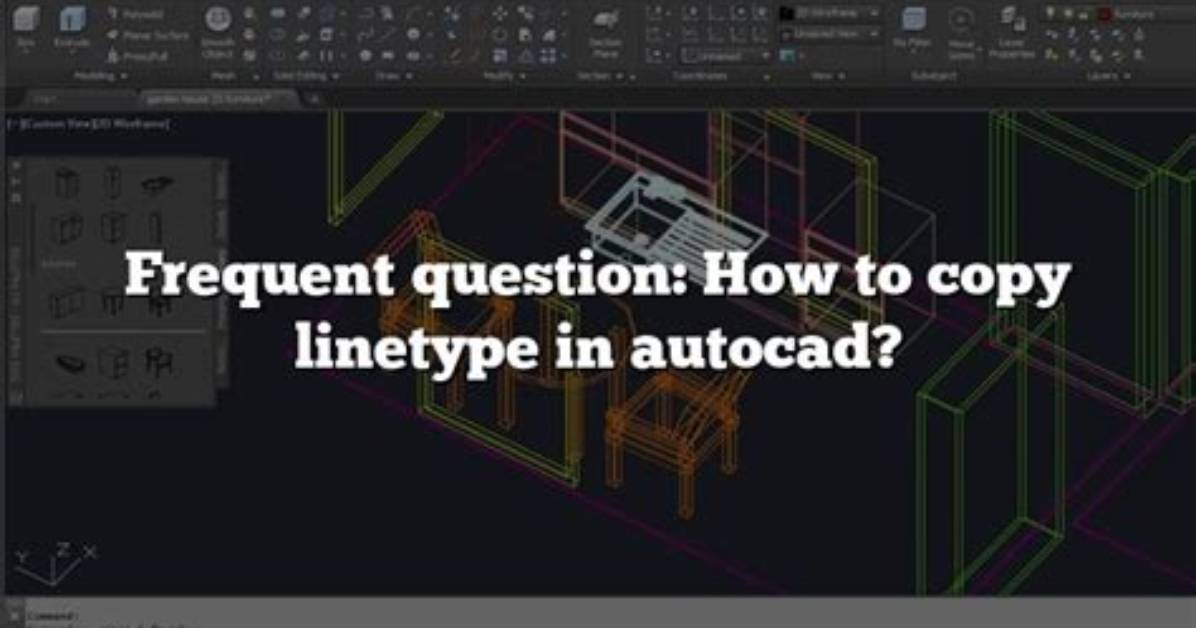The image size is (1196, 628).
Task: Open the Unnamed UCS dropdown
Action: (725, 56)
